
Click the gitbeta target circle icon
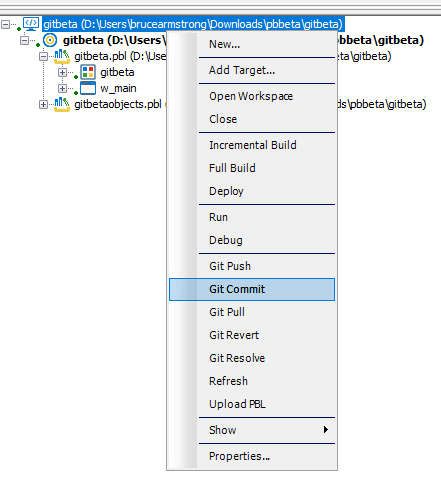(50, 40)
